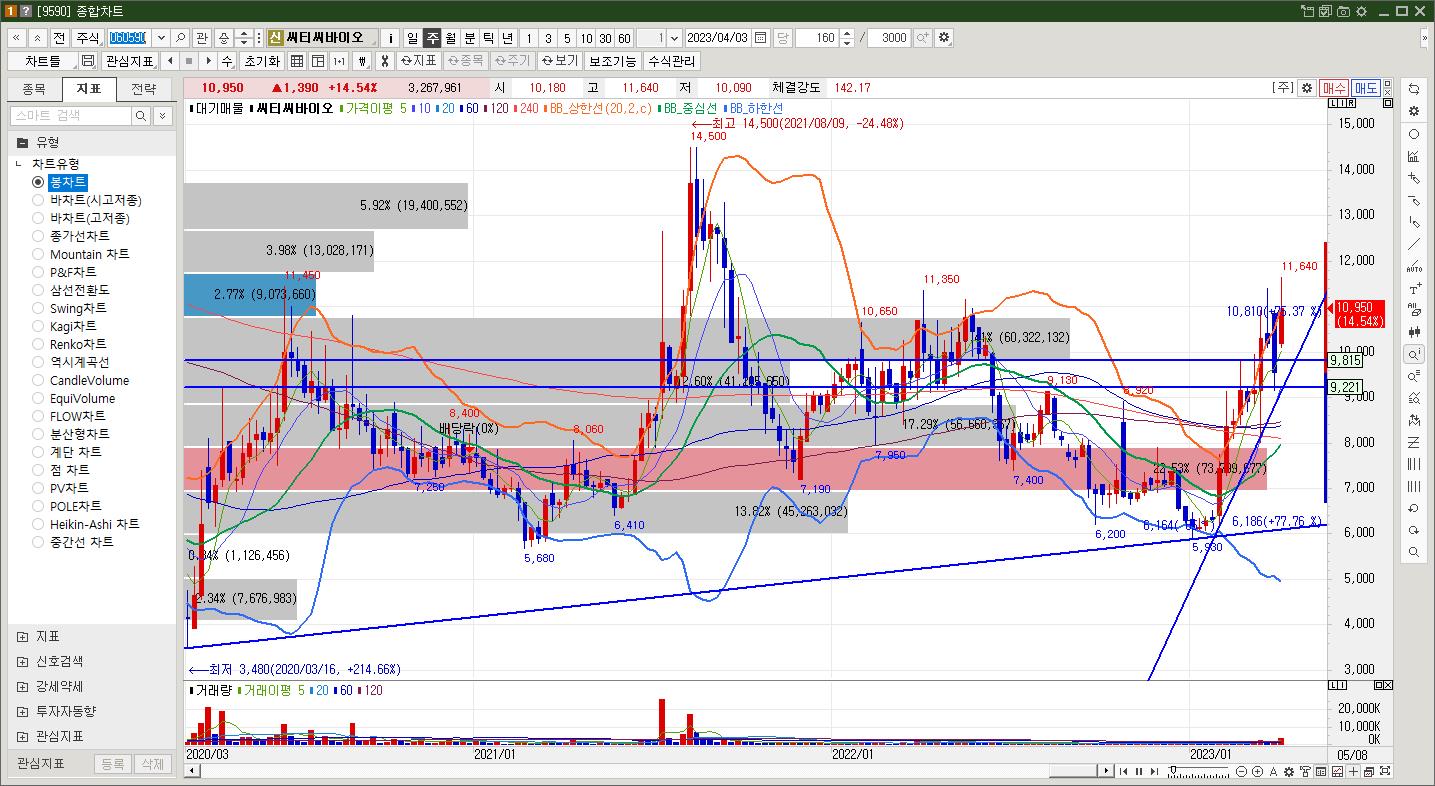1435x786 pixels.
Task: Select the 일 (daily) period button
Action: (412, 38)
